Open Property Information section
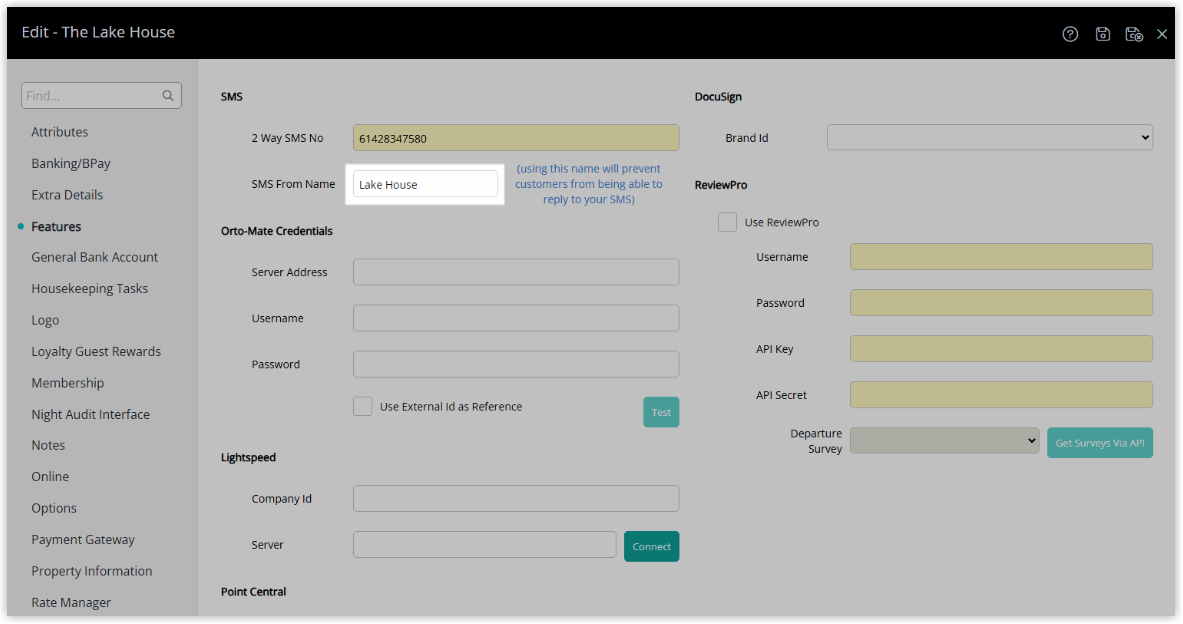Screen dimensions: 1183x624 [x=91, y=571]
